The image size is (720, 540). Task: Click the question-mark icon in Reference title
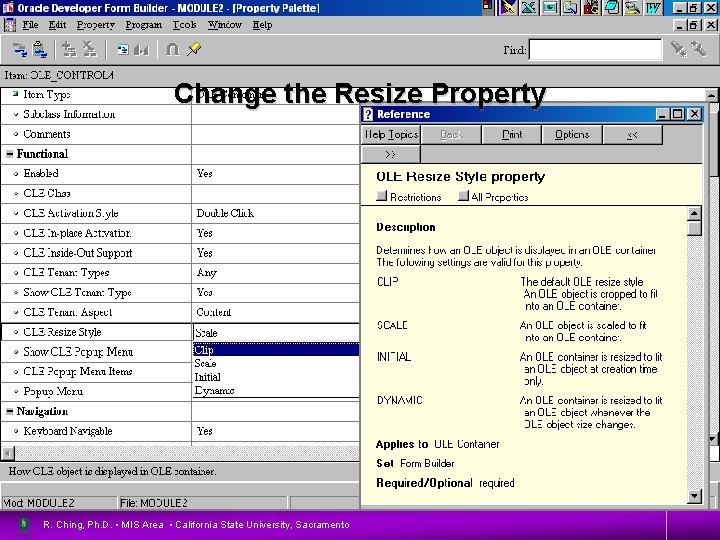368,114
